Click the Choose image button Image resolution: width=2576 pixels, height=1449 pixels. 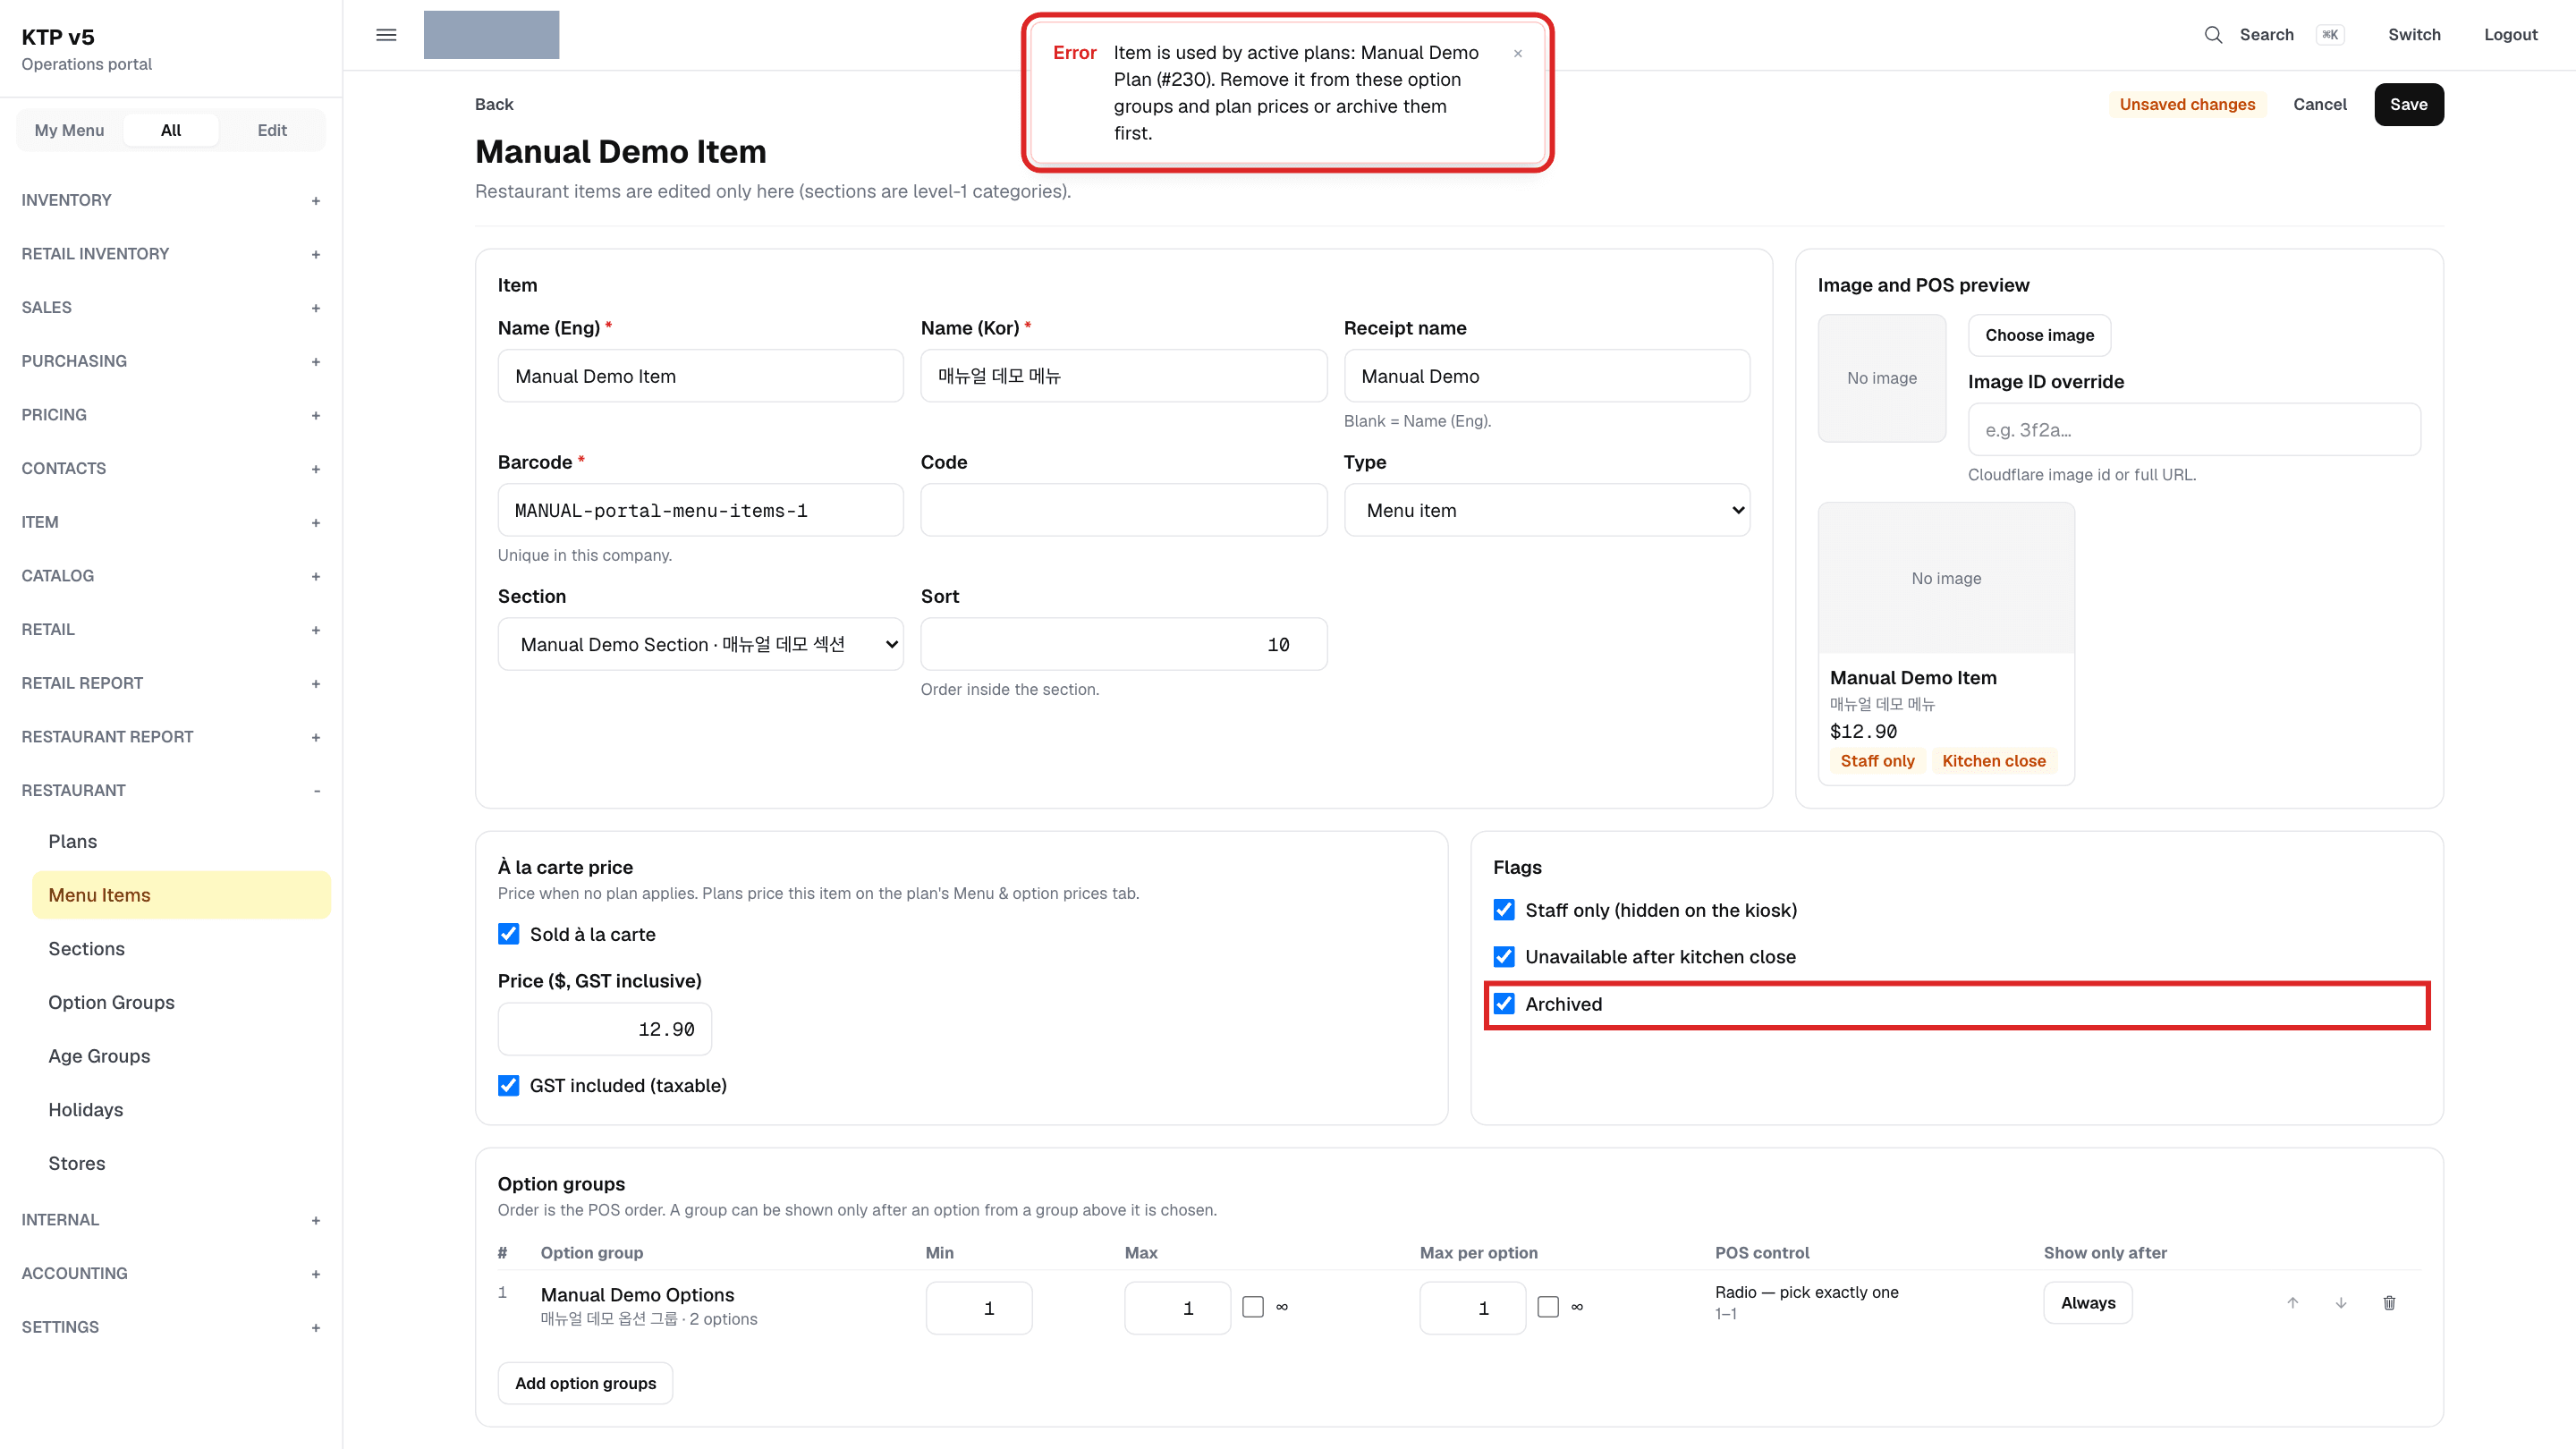click(2040, 335)
